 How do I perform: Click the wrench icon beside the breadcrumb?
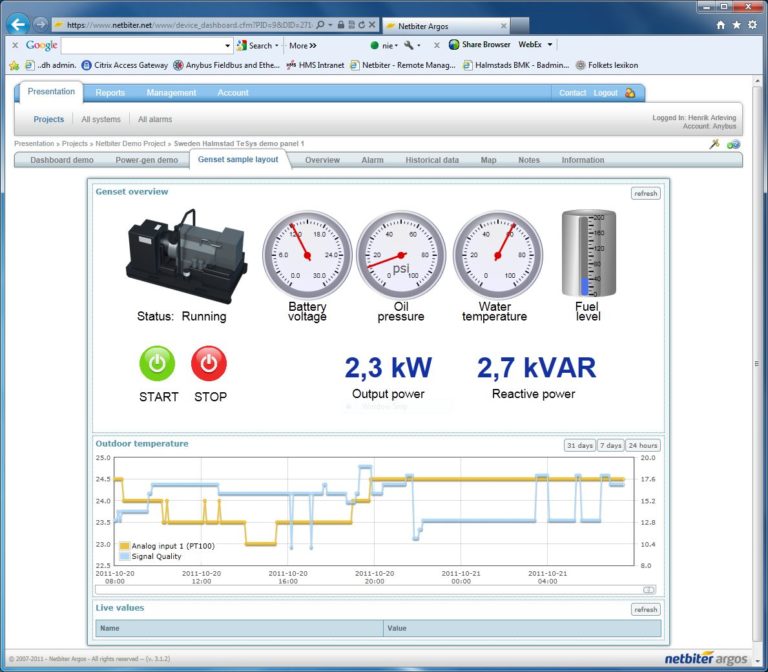pyautogui.click(x=715, y=144)
